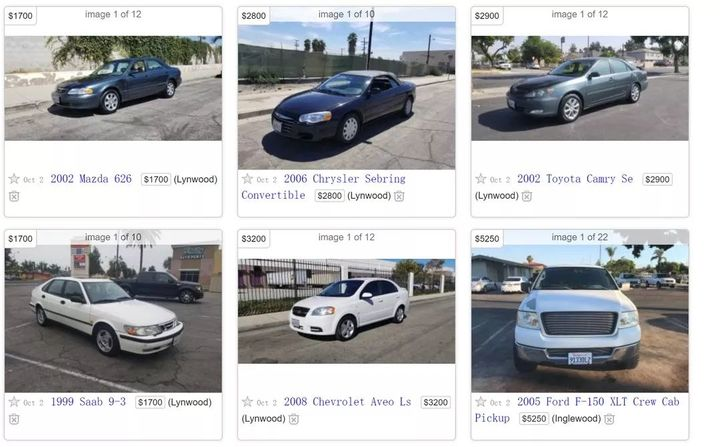Screen dimensions: 720x447
Task: Favorite the 2002 Mazda 626 listing star
Action: [x=14, y=179]
